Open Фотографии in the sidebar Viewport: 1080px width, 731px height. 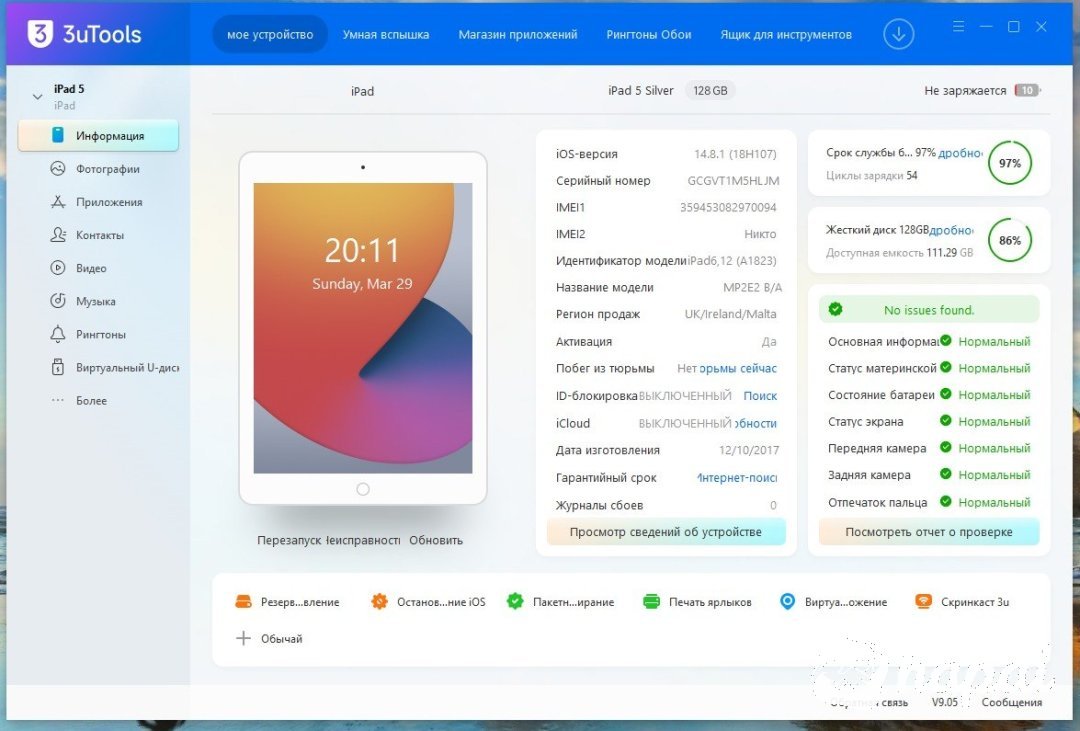pos(95,169)
